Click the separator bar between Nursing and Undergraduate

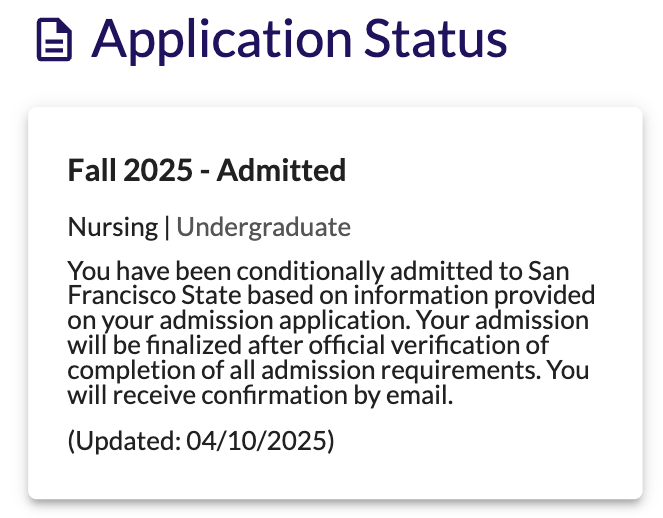tap(167, 228)
